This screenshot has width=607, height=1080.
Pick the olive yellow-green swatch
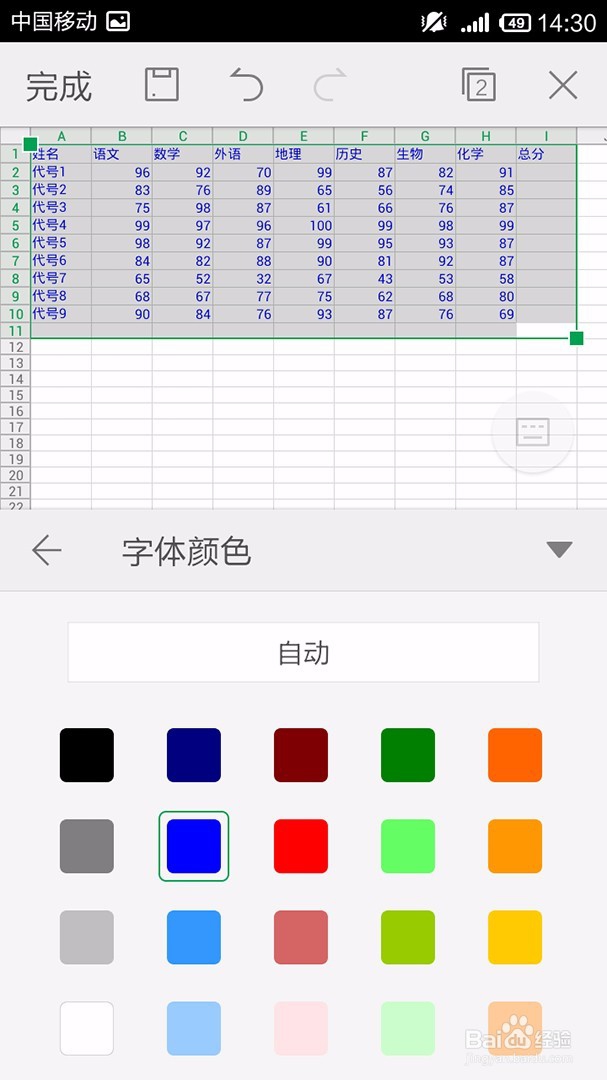tap(408, 937)
